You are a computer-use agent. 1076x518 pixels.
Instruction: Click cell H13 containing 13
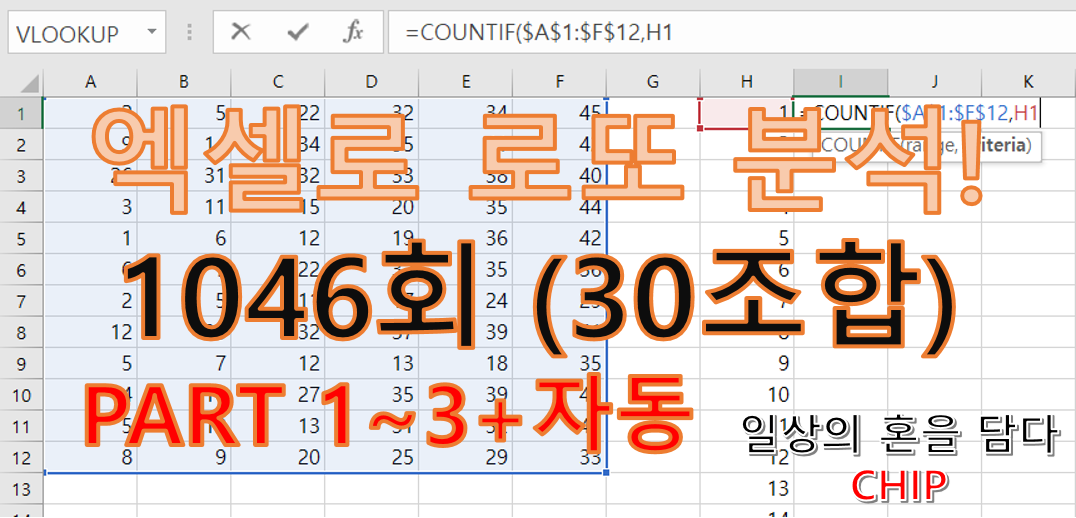click(747, 489)
